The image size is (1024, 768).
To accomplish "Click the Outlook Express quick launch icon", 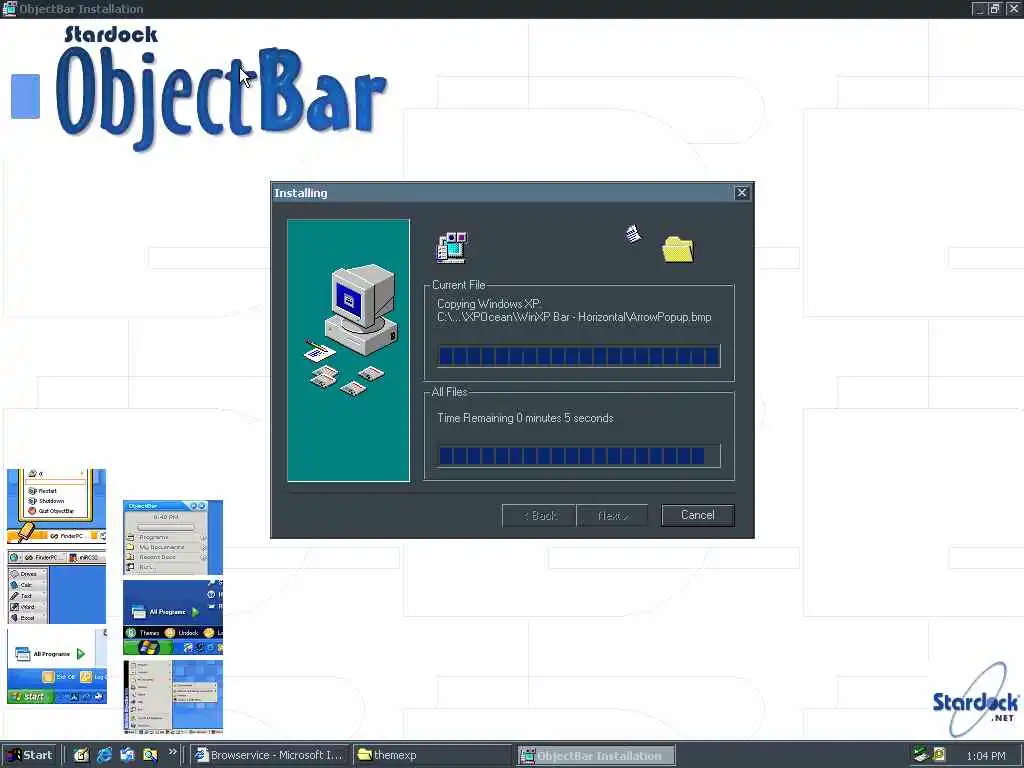I will [127, 755].
